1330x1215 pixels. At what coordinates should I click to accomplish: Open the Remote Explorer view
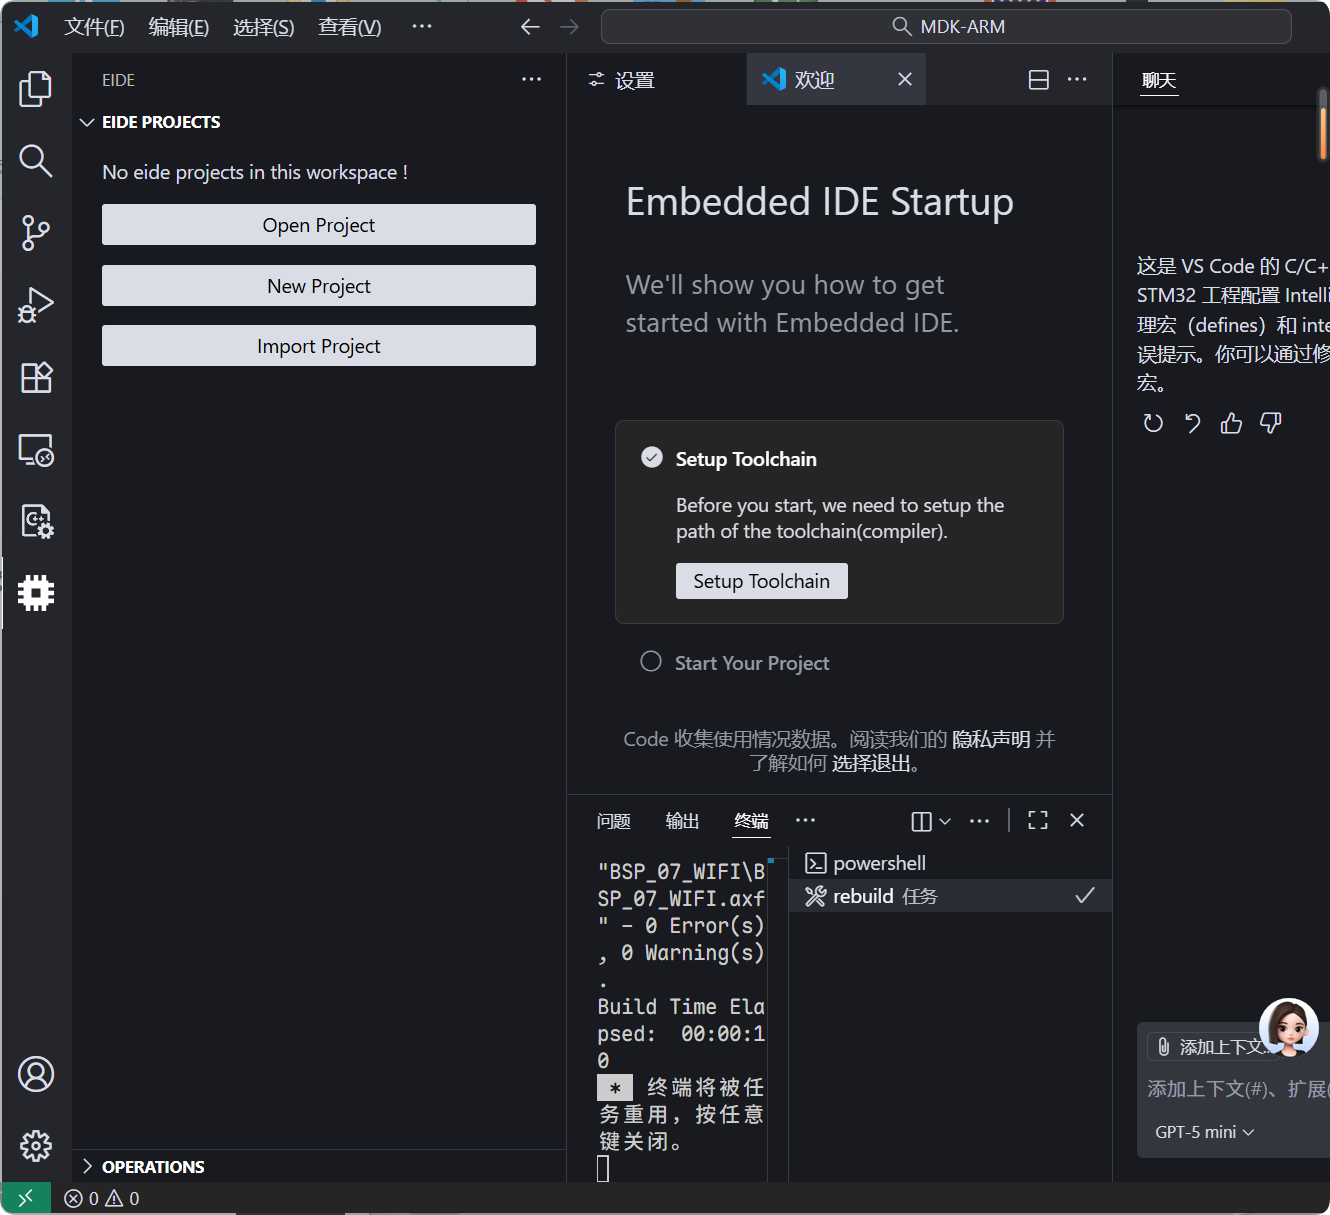pyautogui.click(x=36, y=450)
